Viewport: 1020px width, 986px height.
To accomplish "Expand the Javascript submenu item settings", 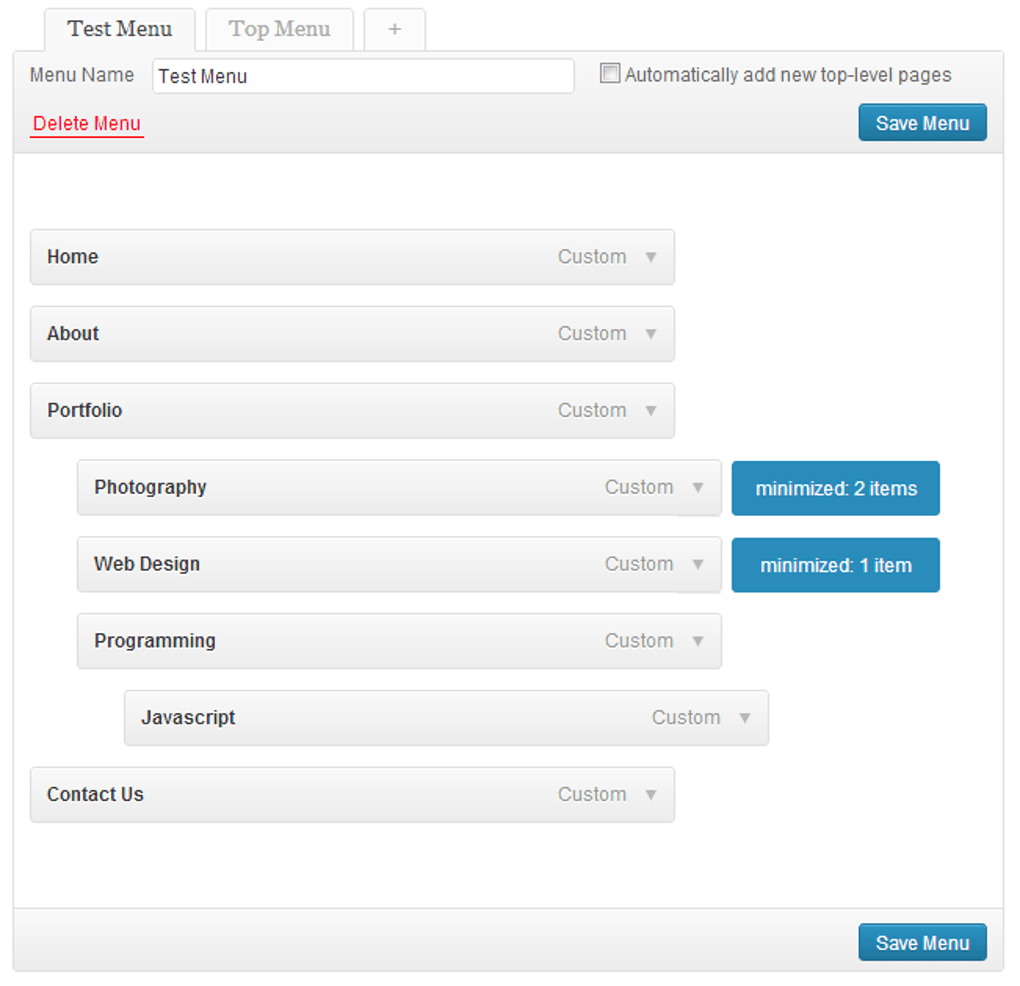I will (745, 718).
